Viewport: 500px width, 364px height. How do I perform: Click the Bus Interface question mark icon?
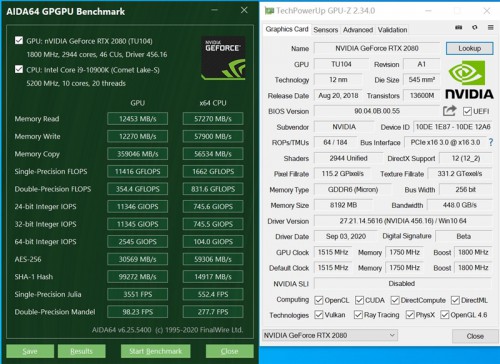pos(491,143)
